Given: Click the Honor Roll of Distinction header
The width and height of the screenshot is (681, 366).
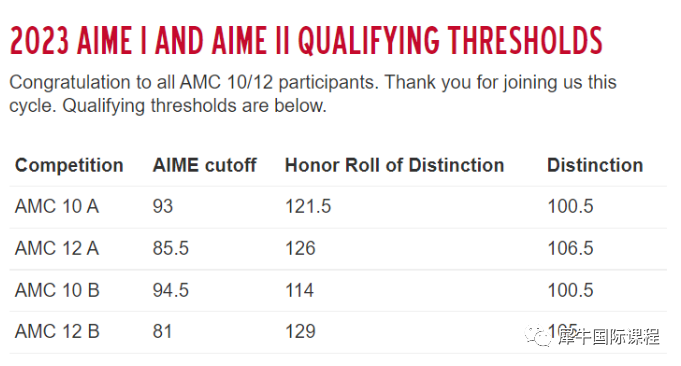Looking at the screenshot, I should (394, 165).
